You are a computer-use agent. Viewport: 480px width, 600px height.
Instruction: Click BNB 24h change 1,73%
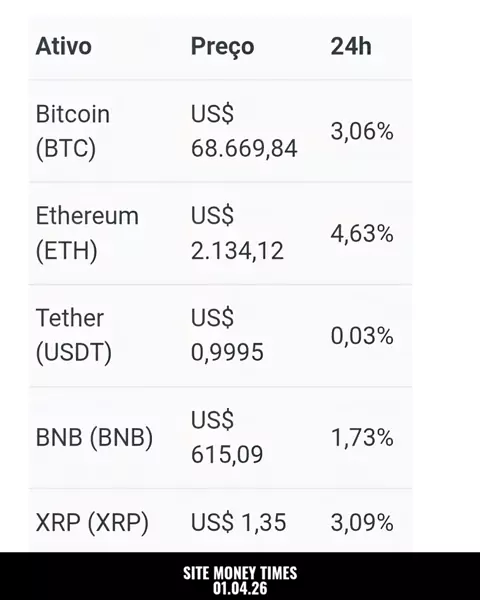point(362,437)
